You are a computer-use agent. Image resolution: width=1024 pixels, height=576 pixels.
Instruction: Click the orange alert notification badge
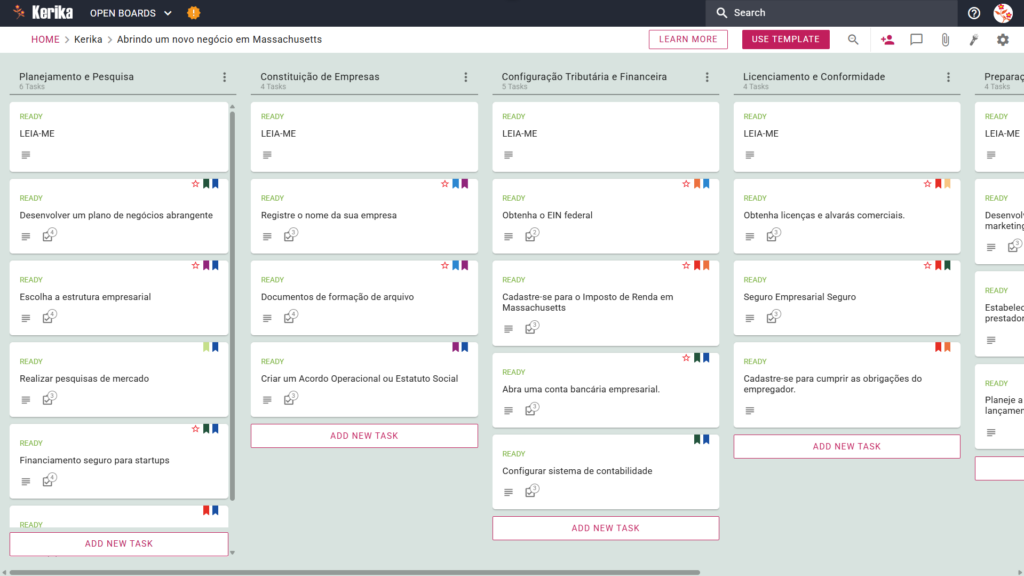tap(193, 12)
